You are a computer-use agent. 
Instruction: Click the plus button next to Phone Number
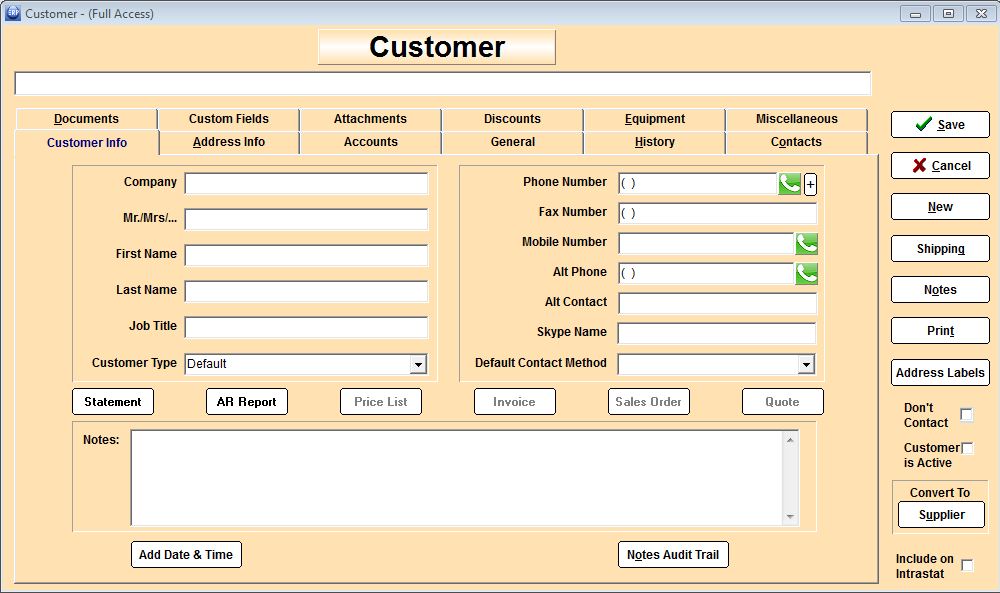(810, 184)
